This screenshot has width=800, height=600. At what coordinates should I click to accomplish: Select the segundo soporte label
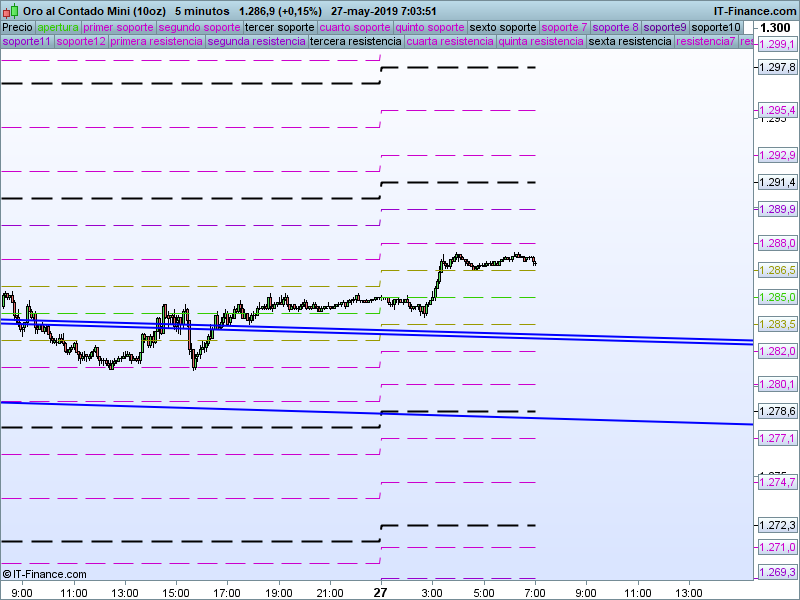coord(199,27)
